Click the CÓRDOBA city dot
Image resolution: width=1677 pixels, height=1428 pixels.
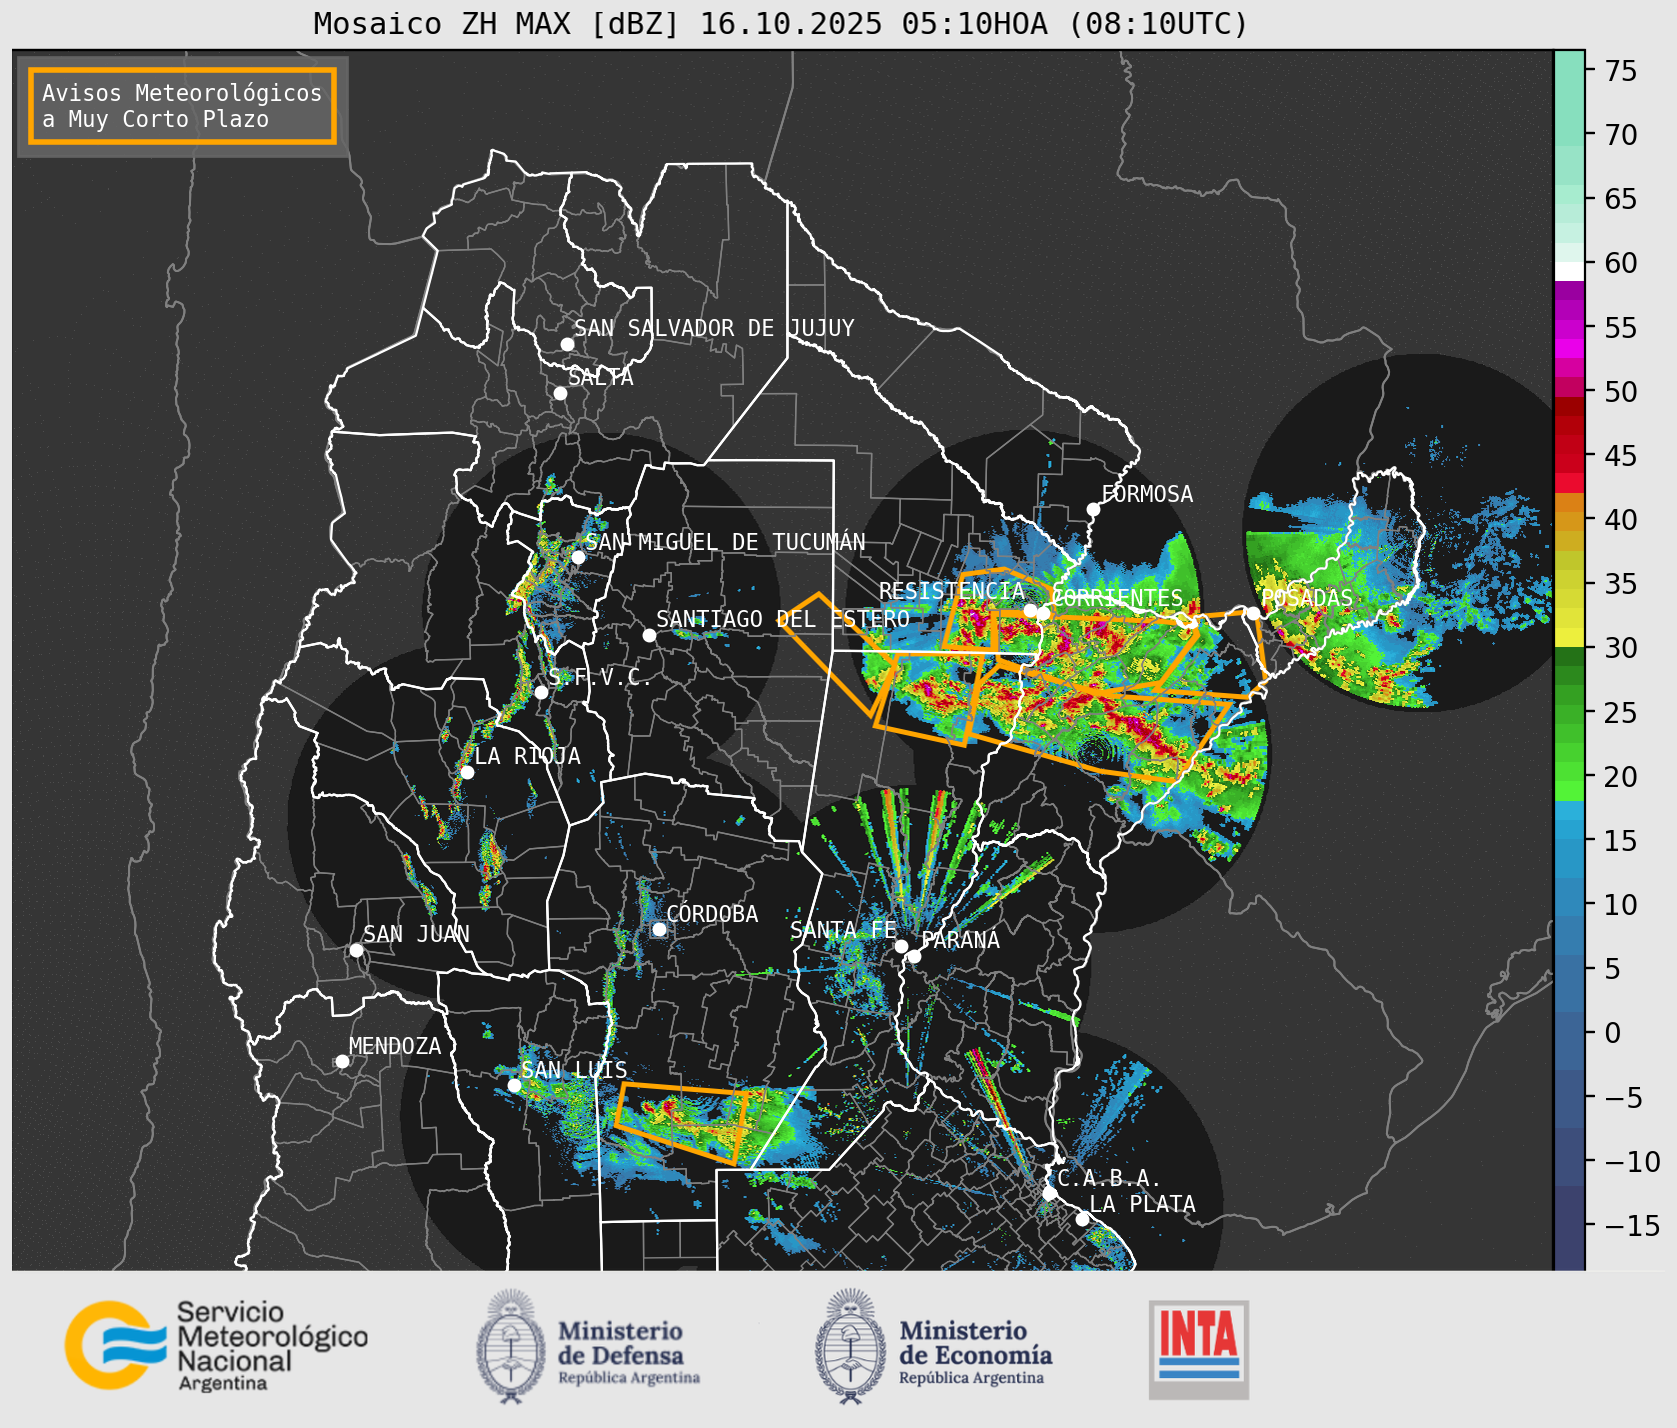tap(659, 929)
